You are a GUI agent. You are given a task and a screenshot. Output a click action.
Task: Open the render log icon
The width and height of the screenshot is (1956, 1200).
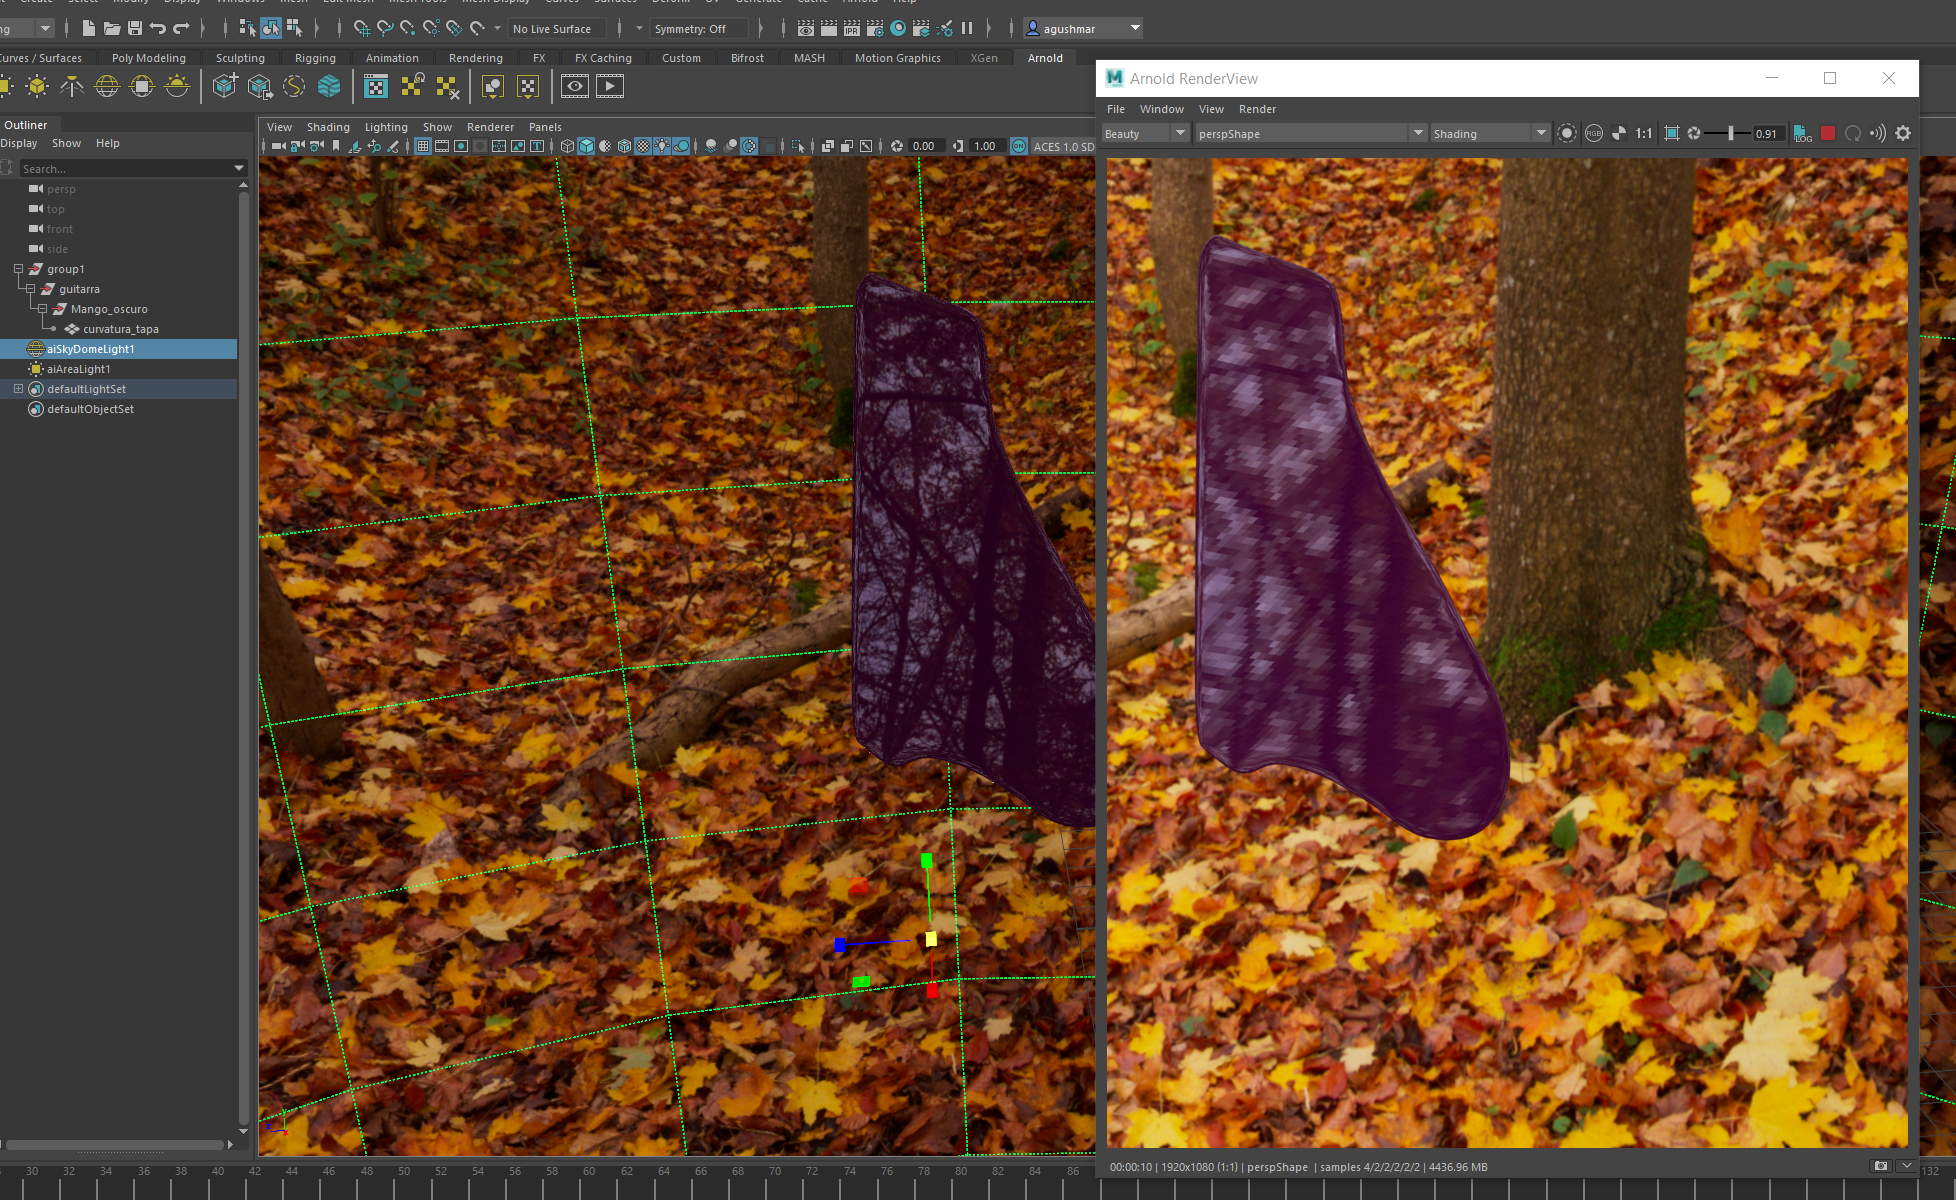tap(1802, 133)
